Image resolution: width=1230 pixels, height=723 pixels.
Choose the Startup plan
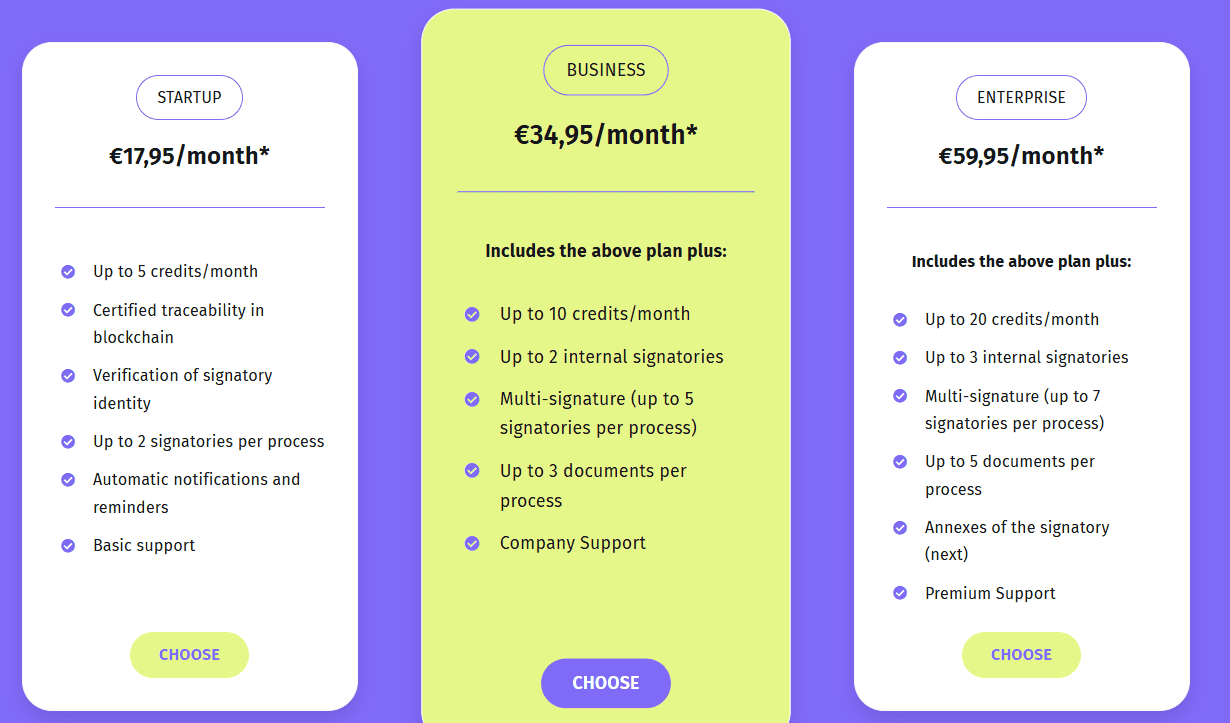(x=189, y=654)
